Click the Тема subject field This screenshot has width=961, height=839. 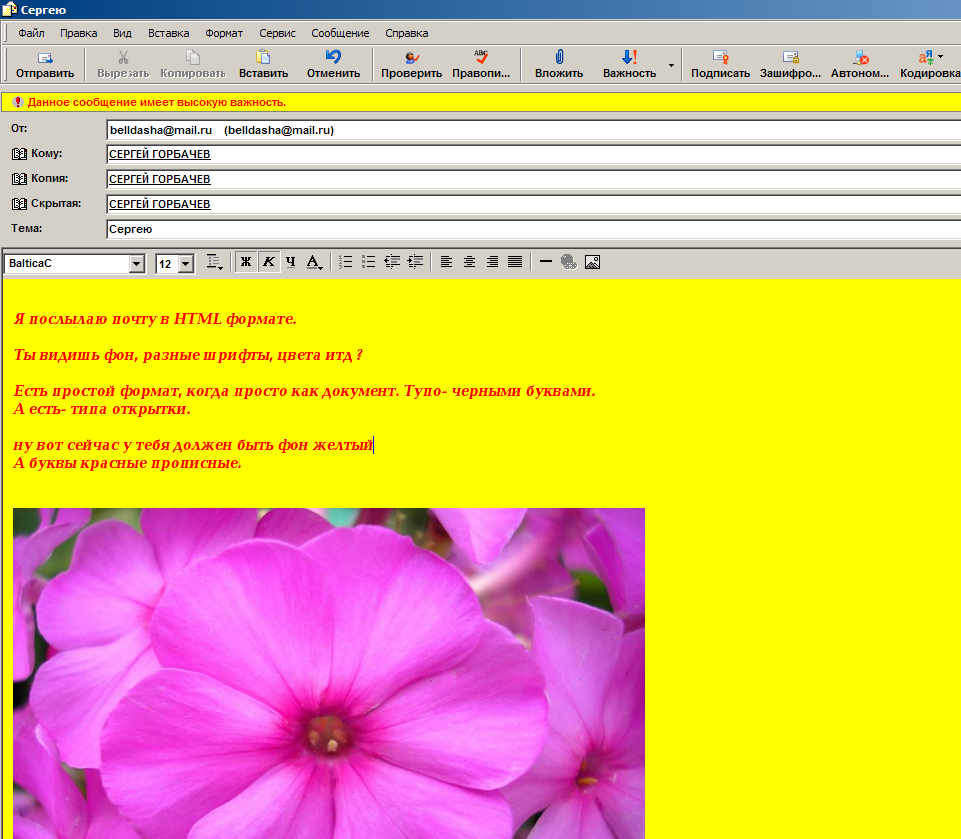(533, 229)
